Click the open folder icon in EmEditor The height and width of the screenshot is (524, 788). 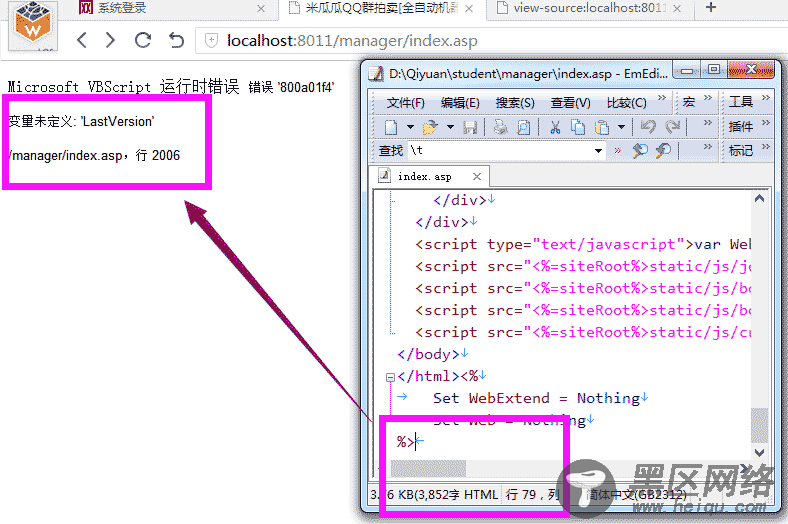click(430, 127)
